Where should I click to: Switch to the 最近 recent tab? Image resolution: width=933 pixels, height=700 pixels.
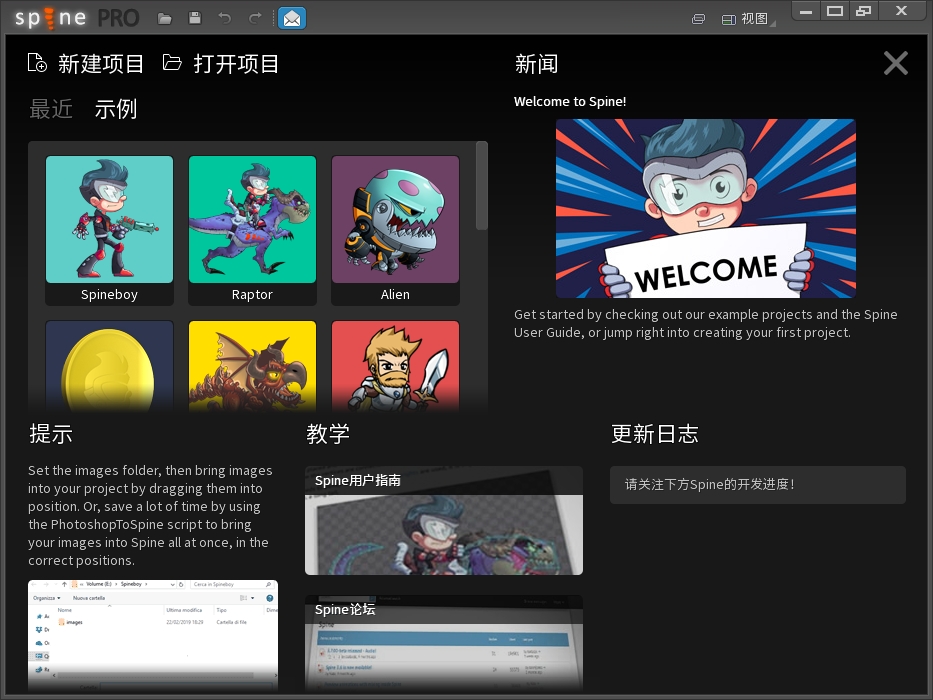[x=51, y=109]
